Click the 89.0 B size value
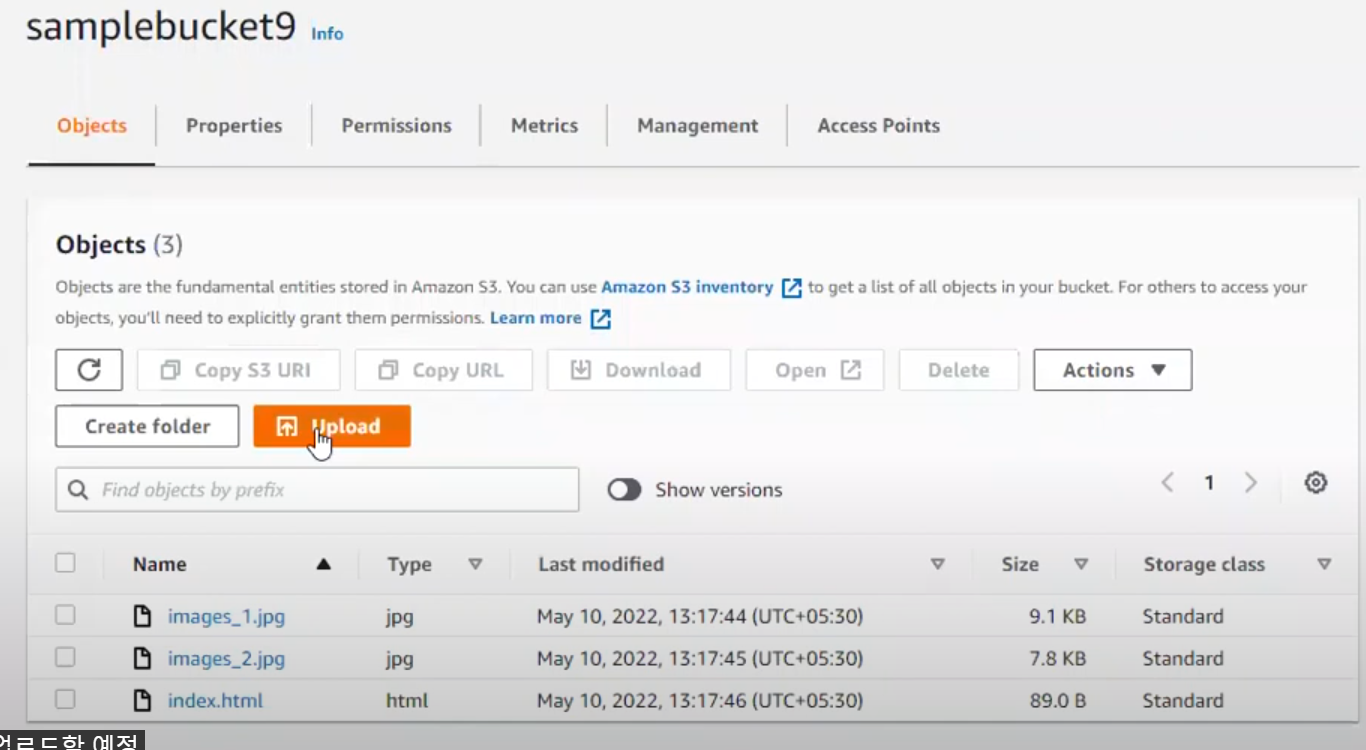This screenshot has width=1366, height=750. [x=1056, y=700]
